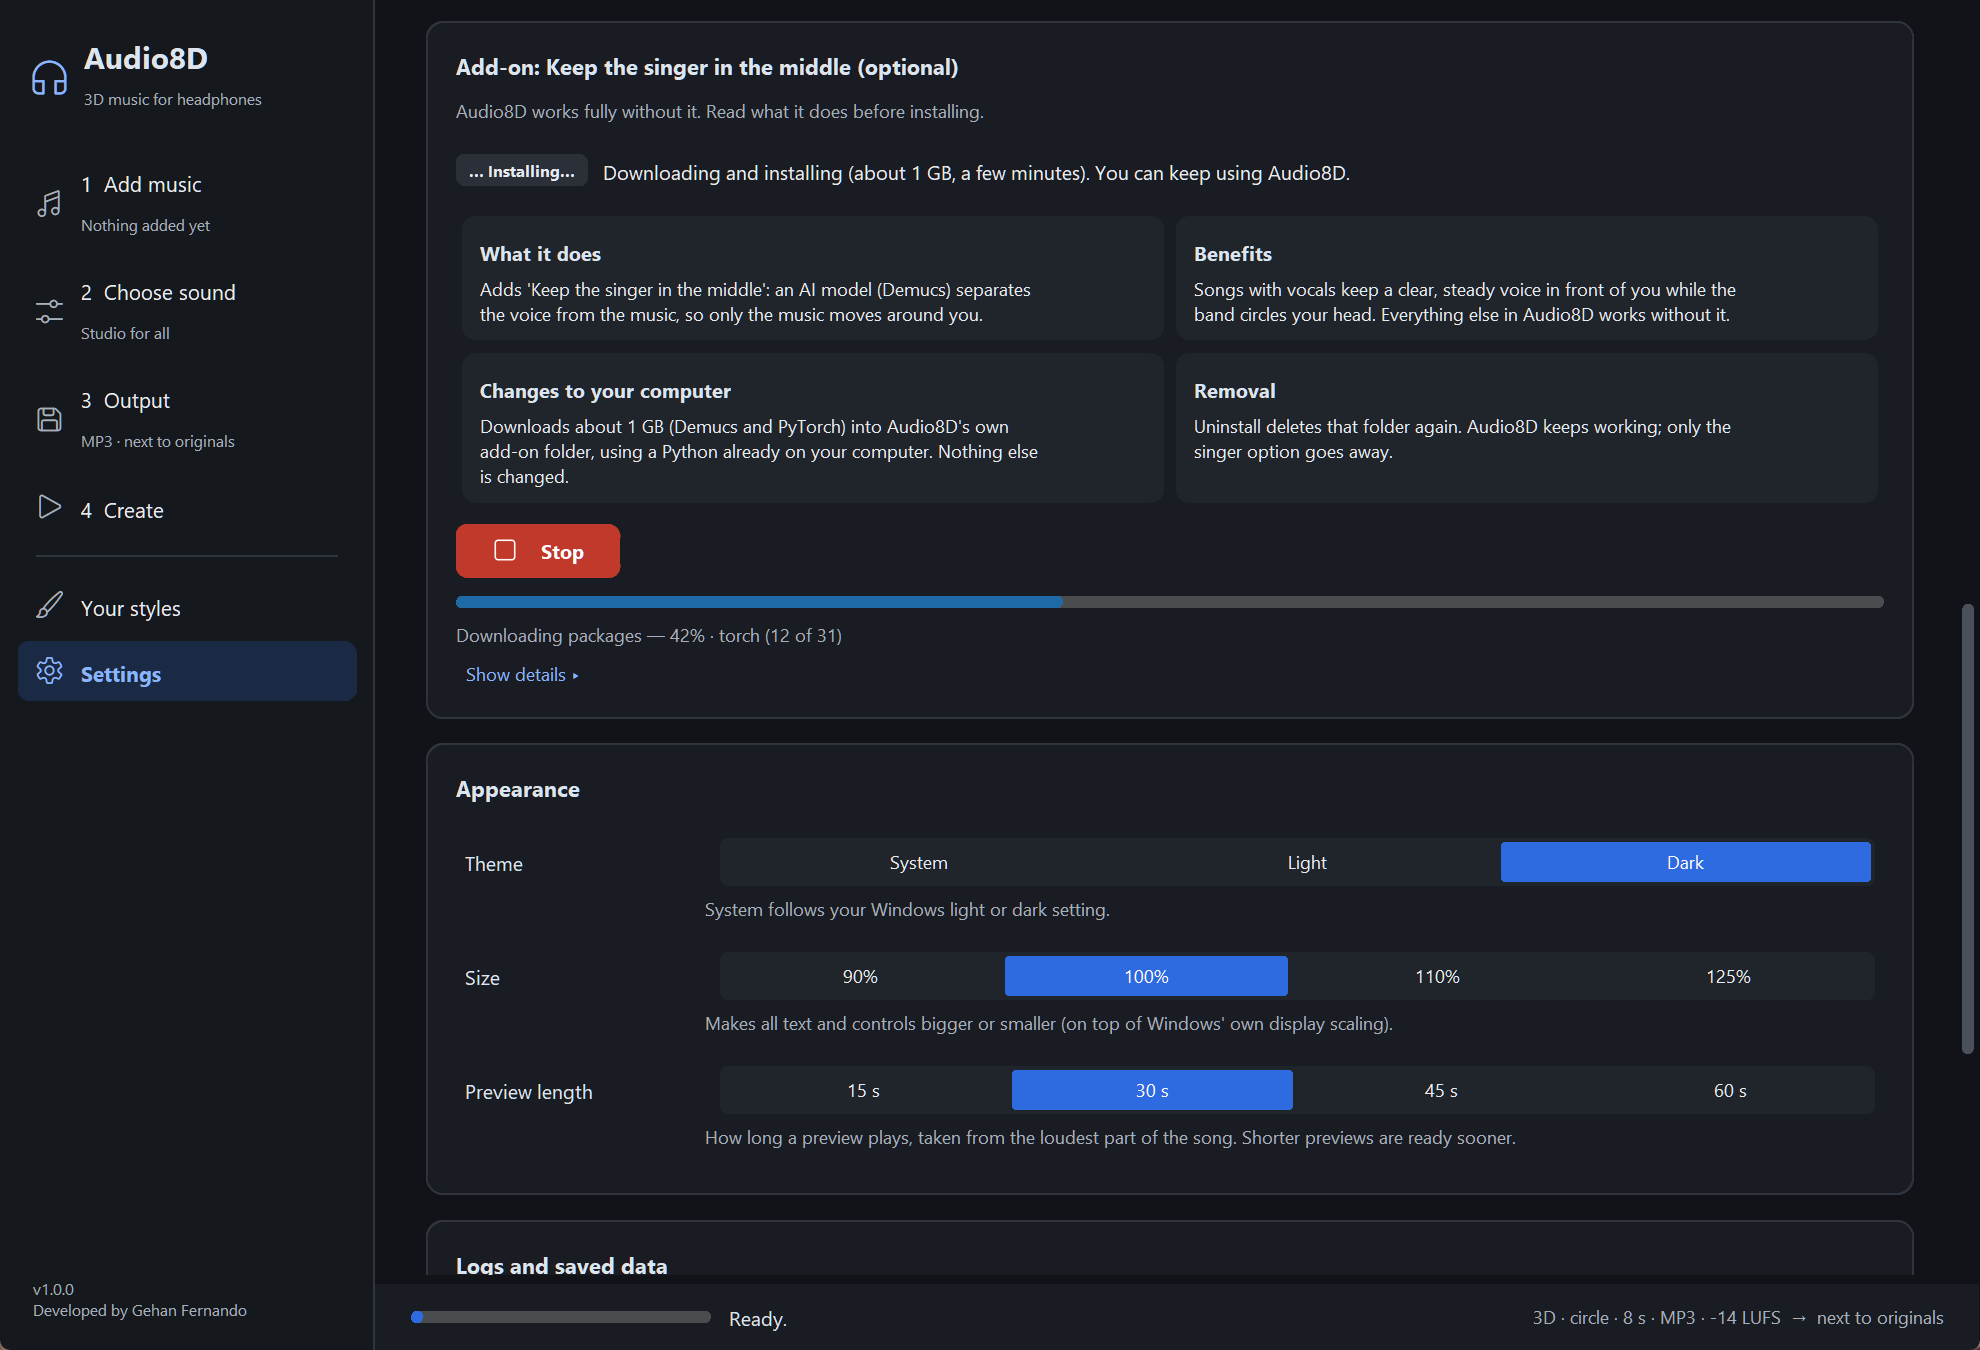Click the 'Logs and saved data' heading
The image size is (1980, 1350).
click(561, 1265)
